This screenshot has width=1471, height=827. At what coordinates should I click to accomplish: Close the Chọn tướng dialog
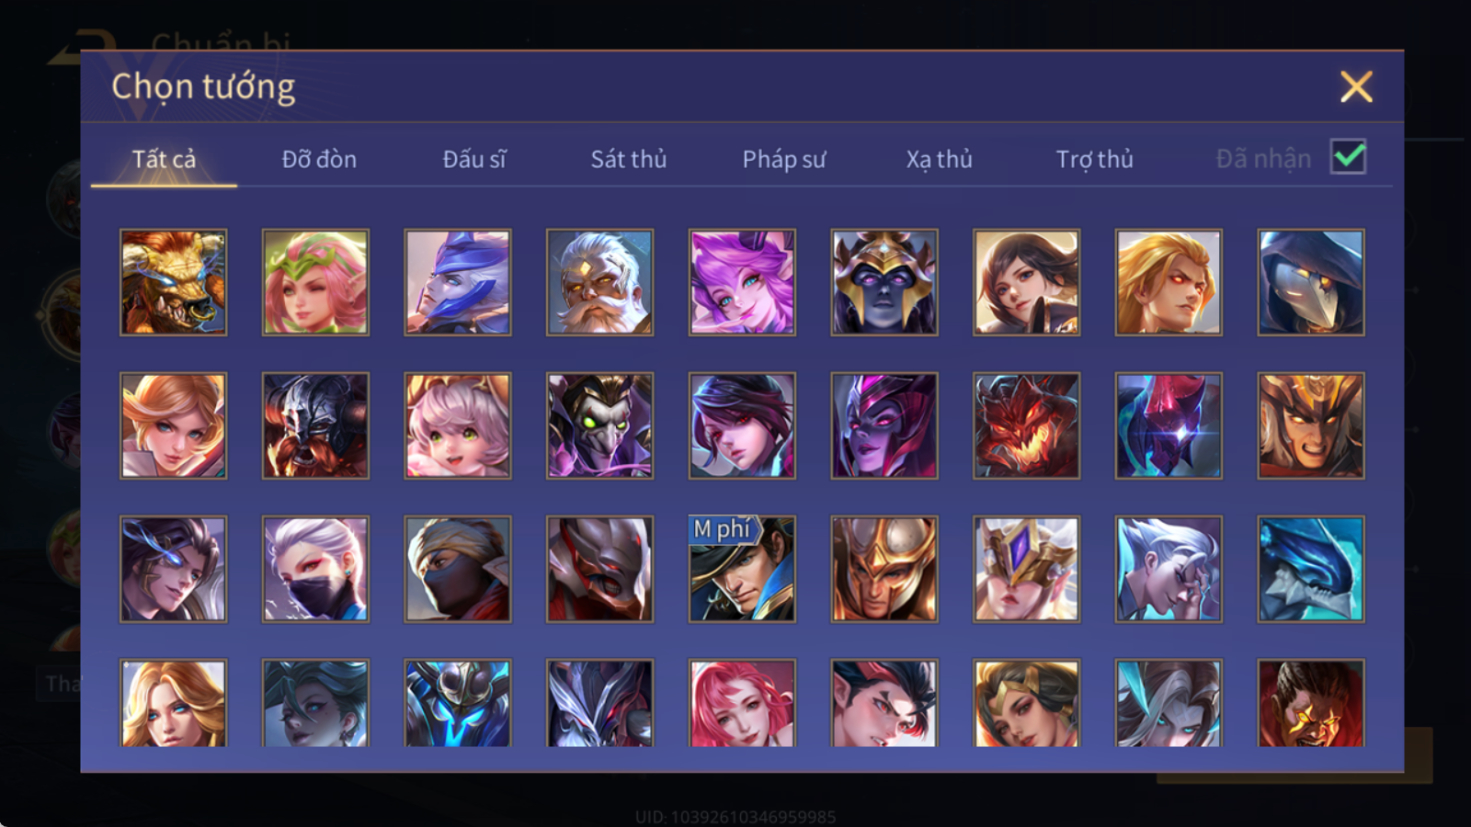[1356, 87]
